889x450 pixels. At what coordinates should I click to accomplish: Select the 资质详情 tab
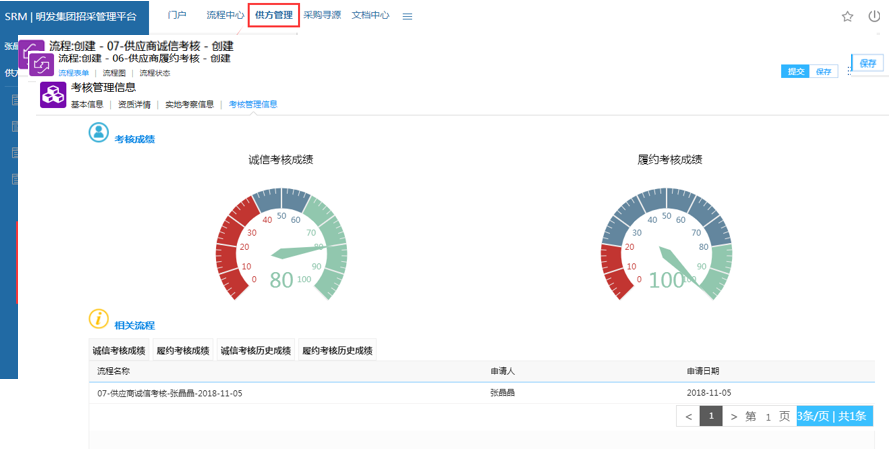134,104
